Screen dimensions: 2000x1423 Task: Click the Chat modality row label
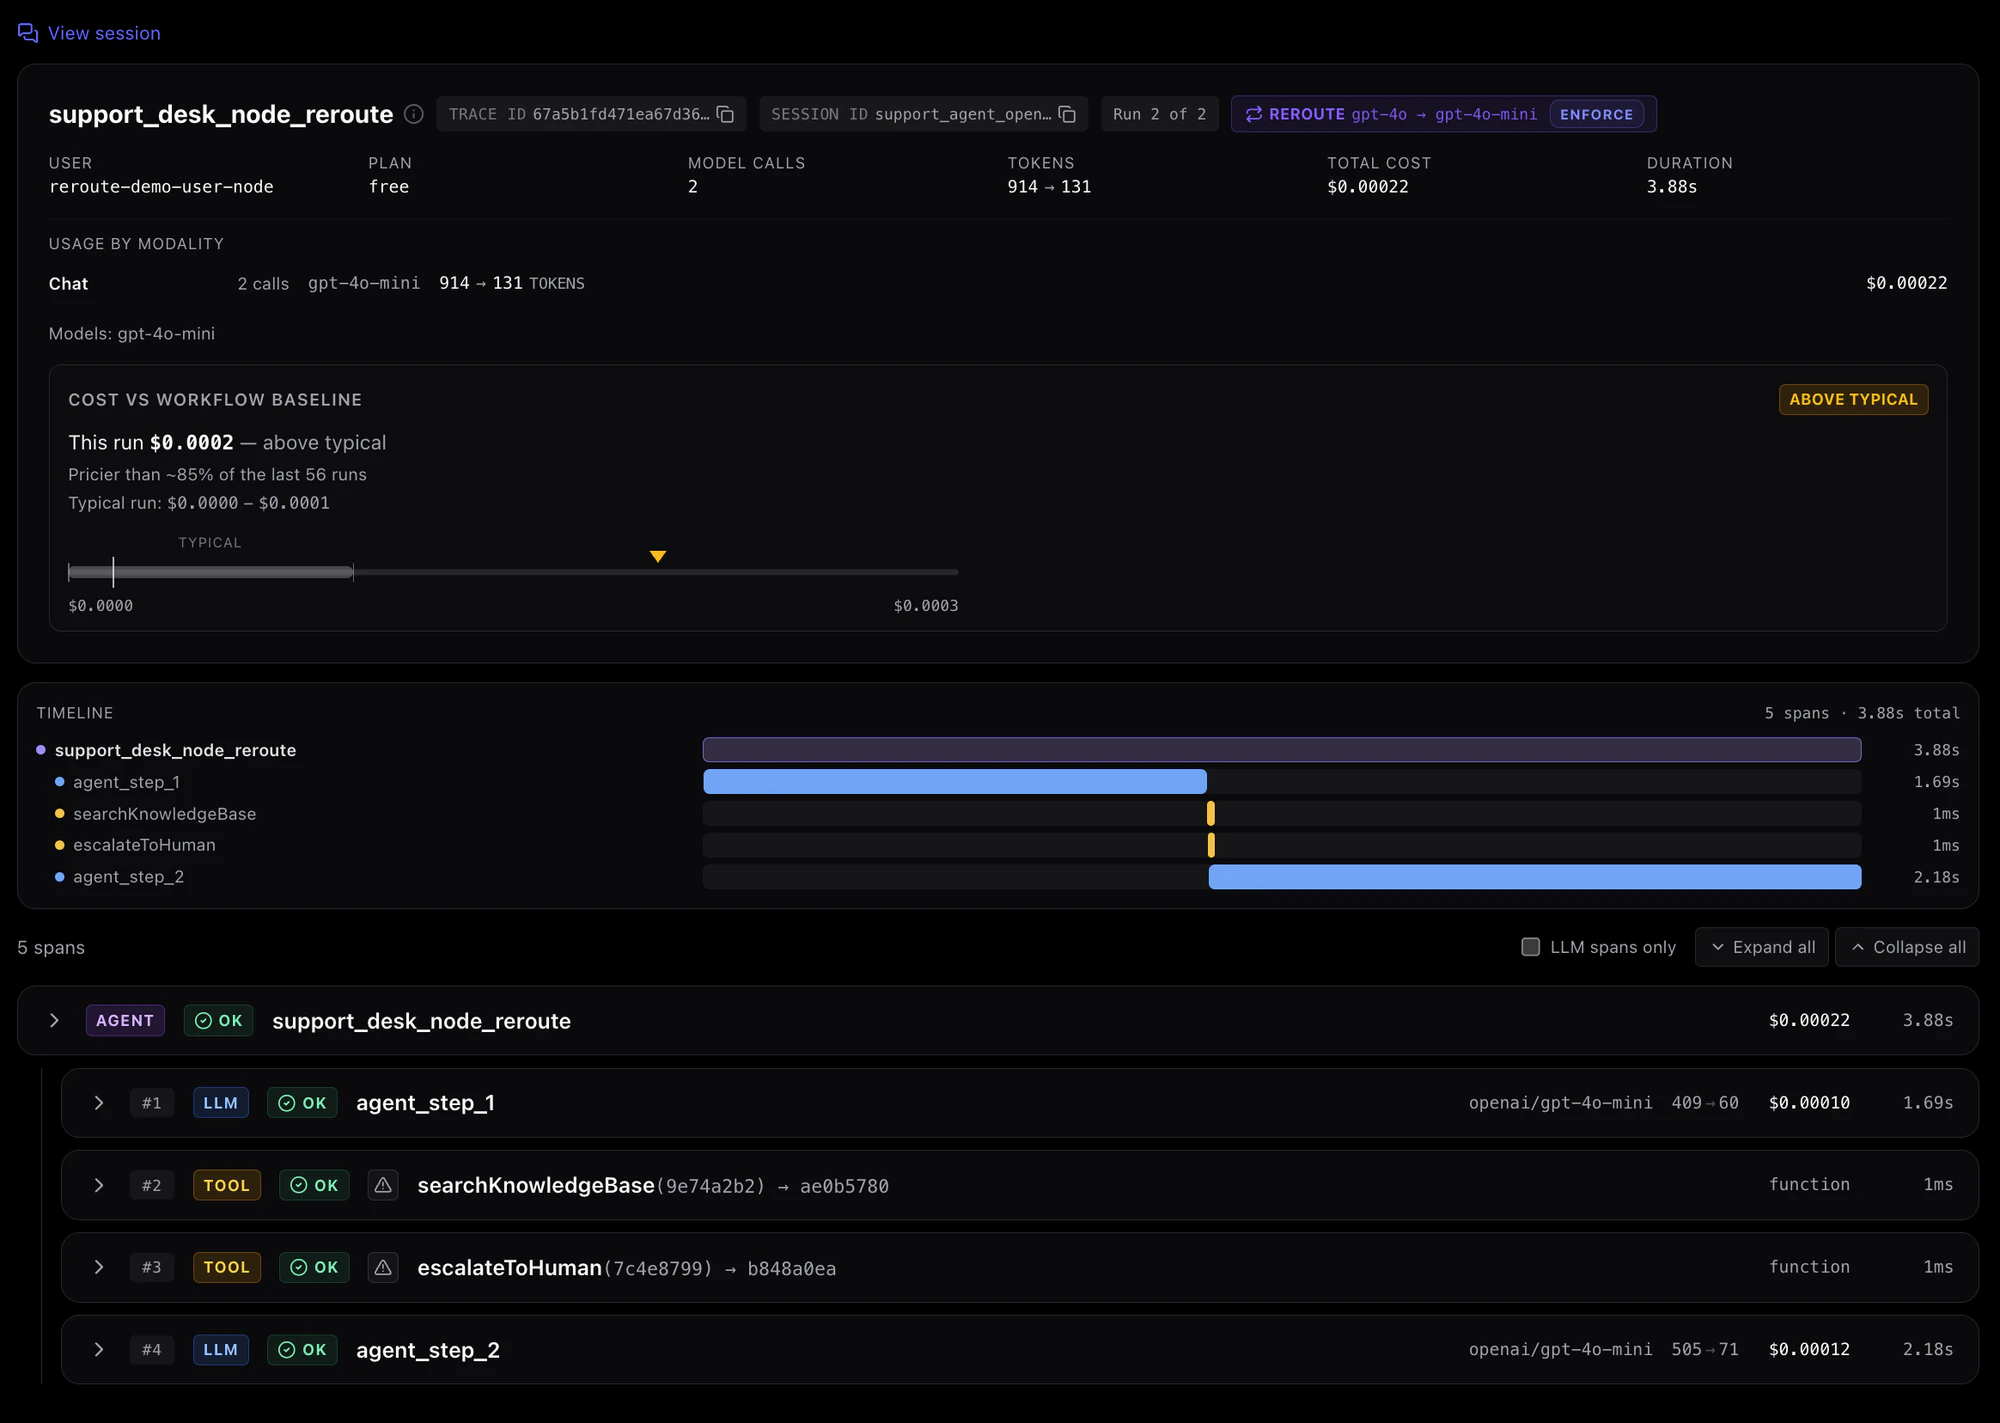pyautogui.click(x=68, y=283)
